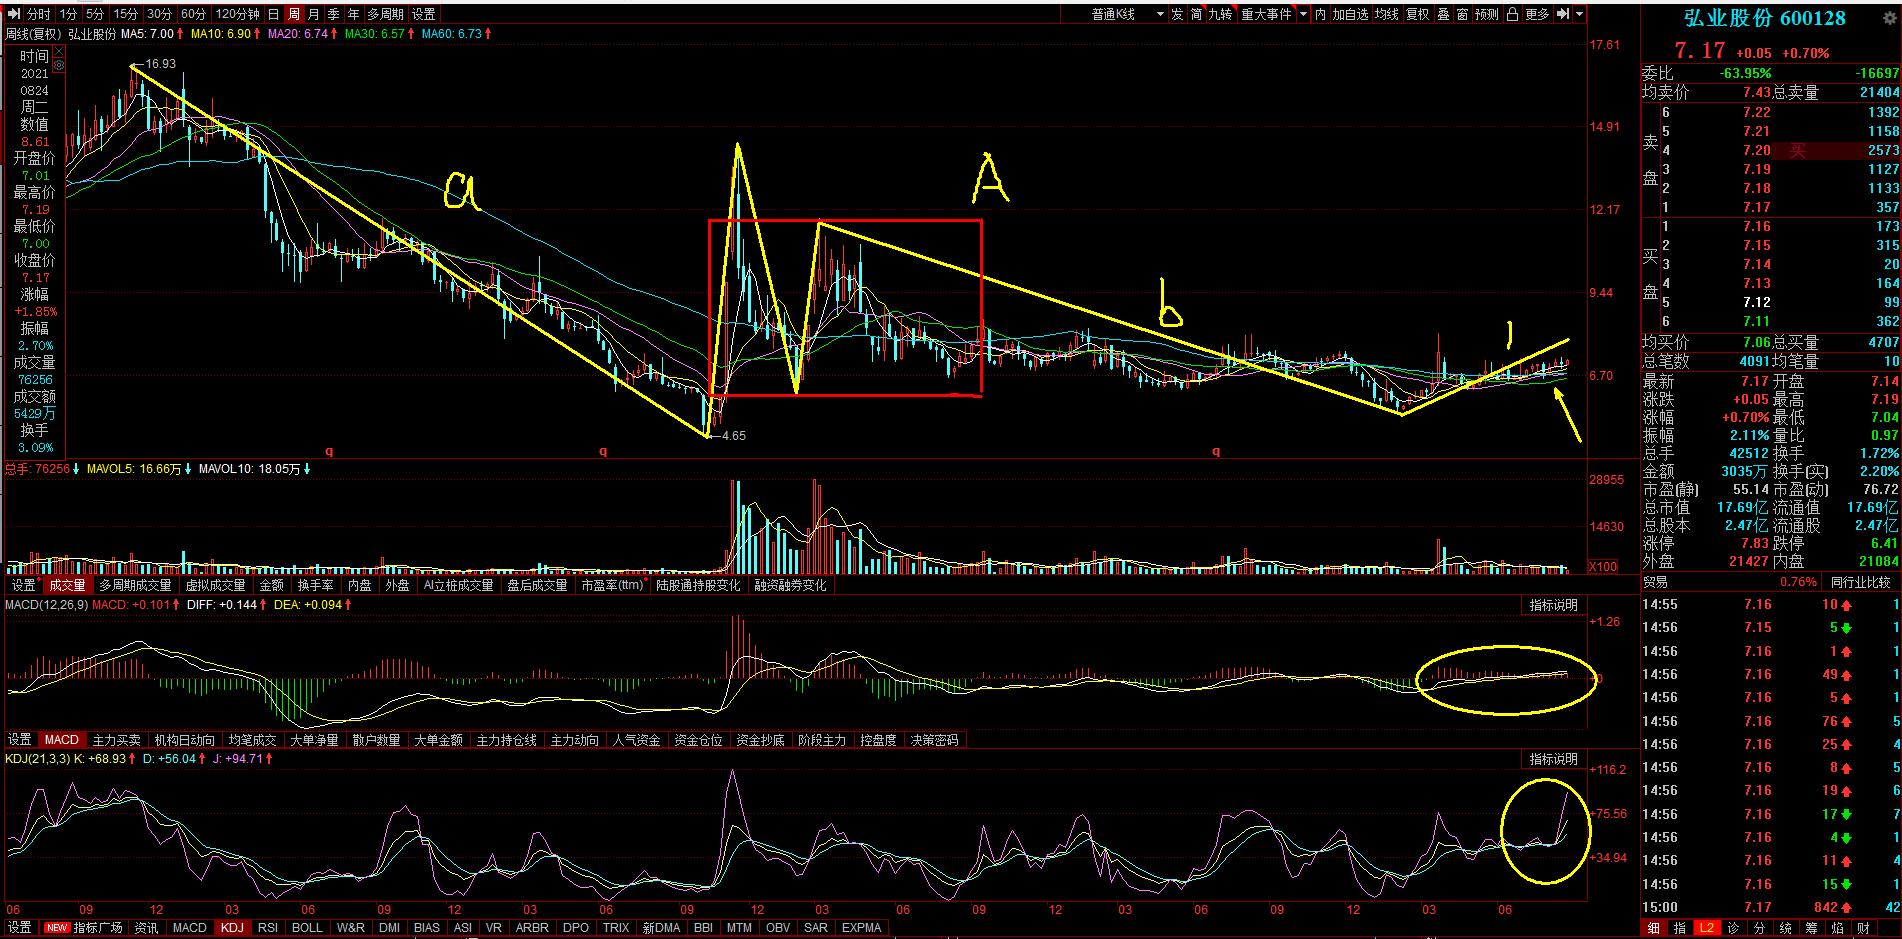Click the 财 finance icon
1902x939 pixels.
pos(1865,928)
